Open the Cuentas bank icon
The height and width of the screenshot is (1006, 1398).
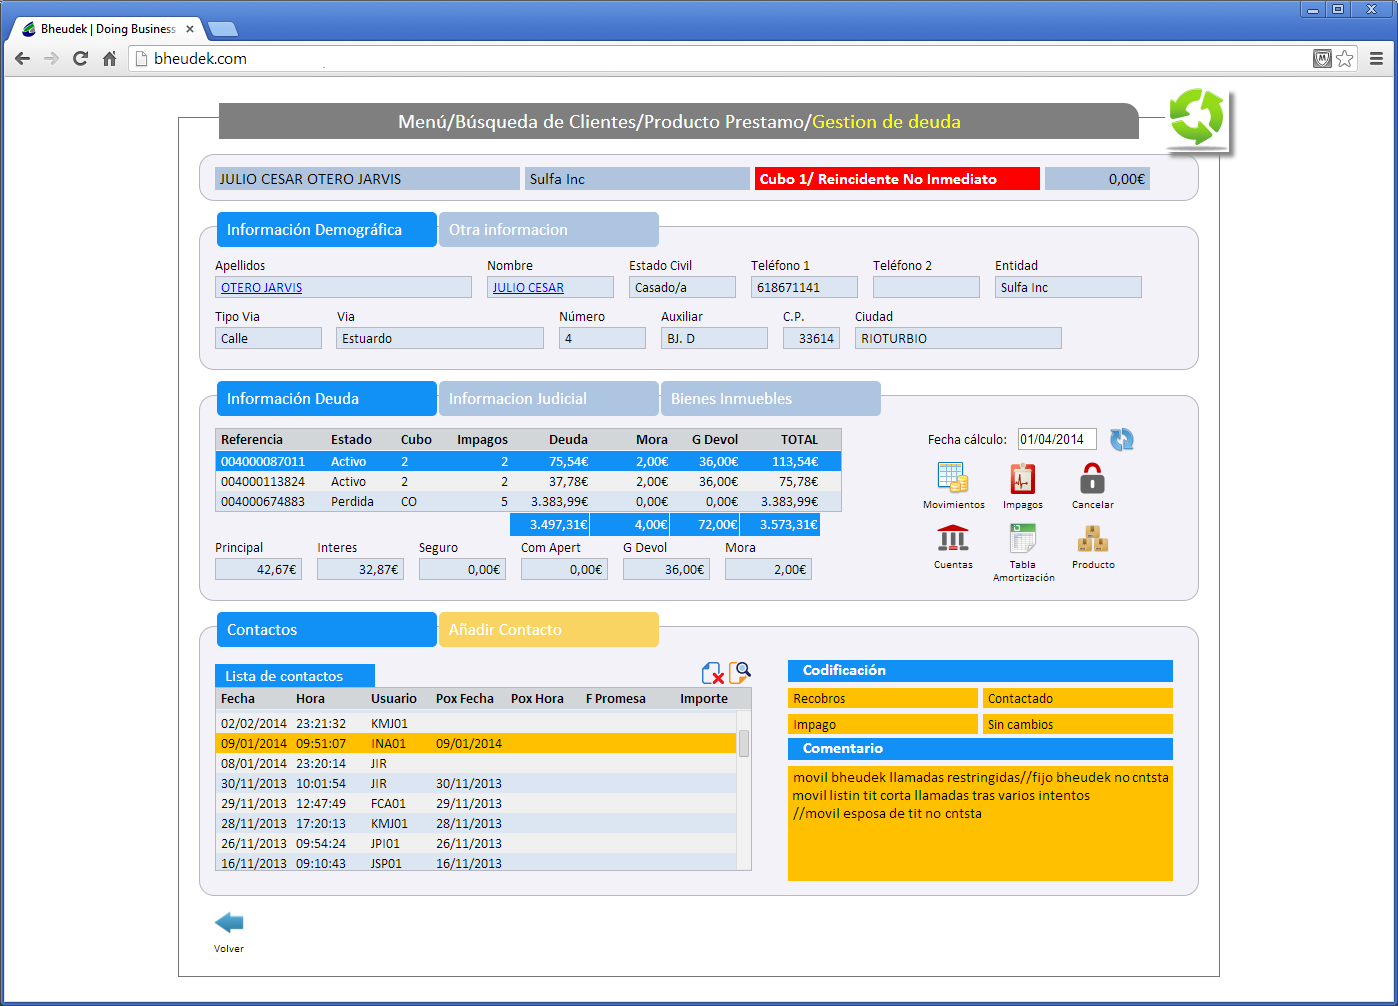[952, 540]
